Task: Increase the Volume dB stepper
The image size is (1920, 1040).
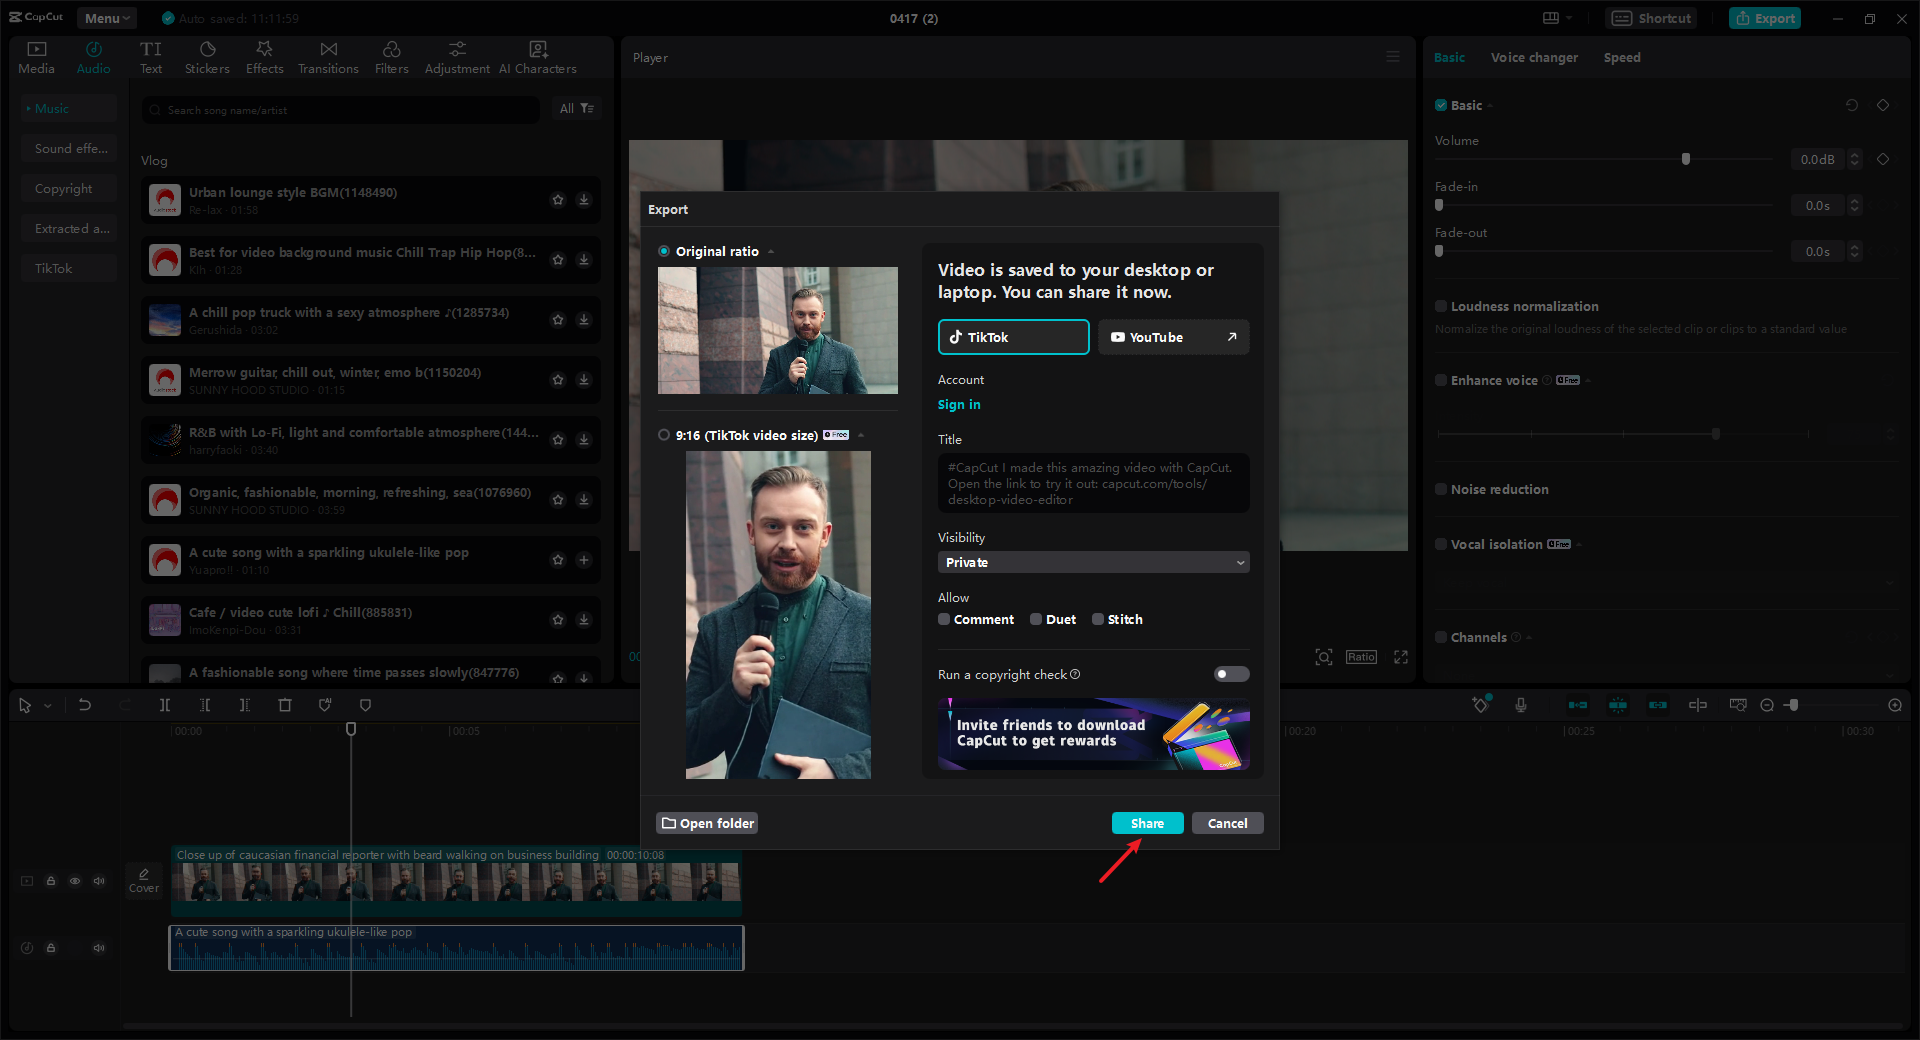Action: [x=1855, y=155]
